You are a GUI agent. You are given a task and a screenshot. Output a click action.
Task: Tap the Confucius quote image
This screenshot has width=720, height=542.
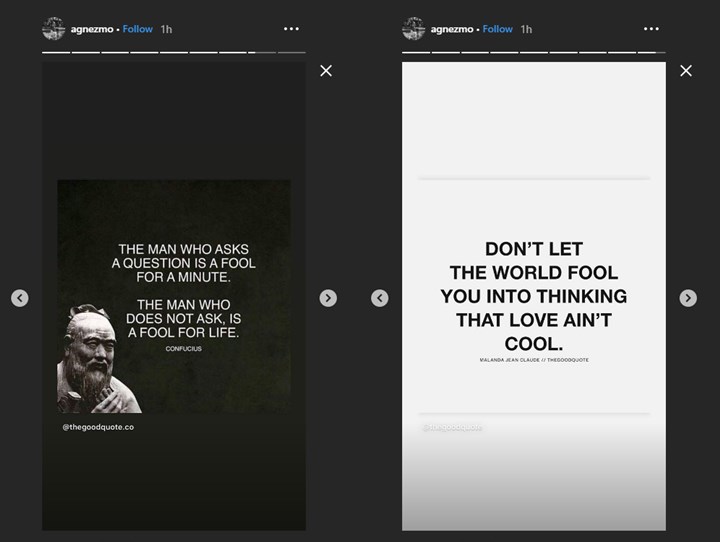[x=174, y=296]
